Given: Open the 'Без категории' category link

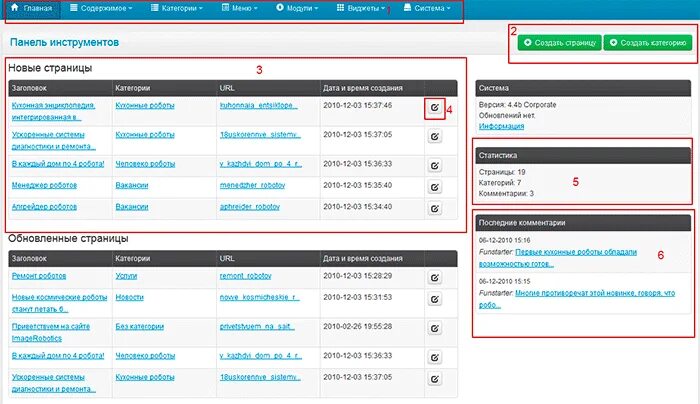Looking at the screenshot, I should [x=139, y=327].
